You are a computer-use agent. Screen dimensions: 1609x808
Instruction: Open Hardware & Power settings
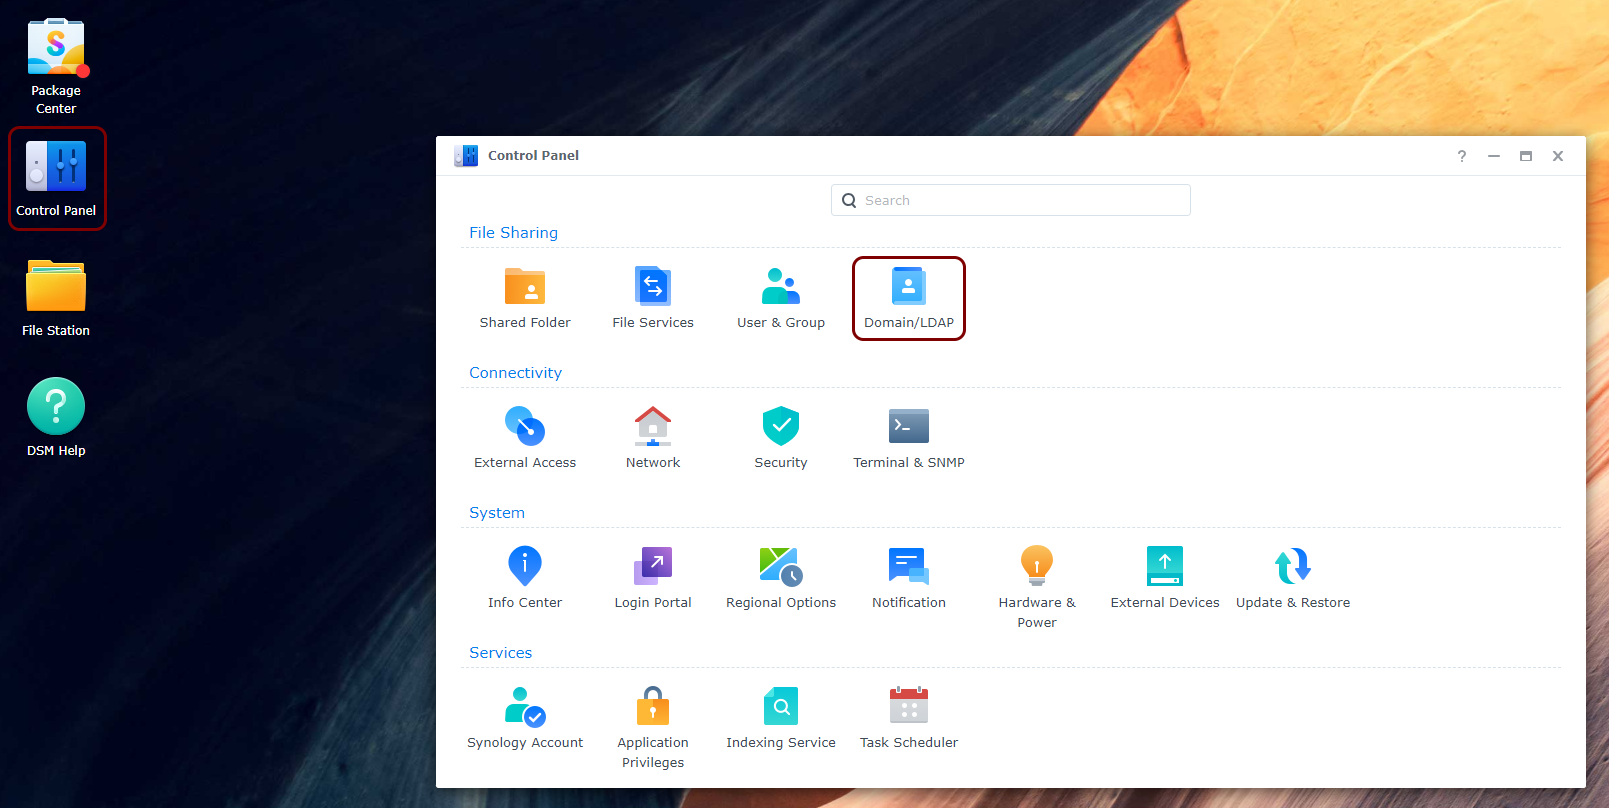coord(1037,585)
